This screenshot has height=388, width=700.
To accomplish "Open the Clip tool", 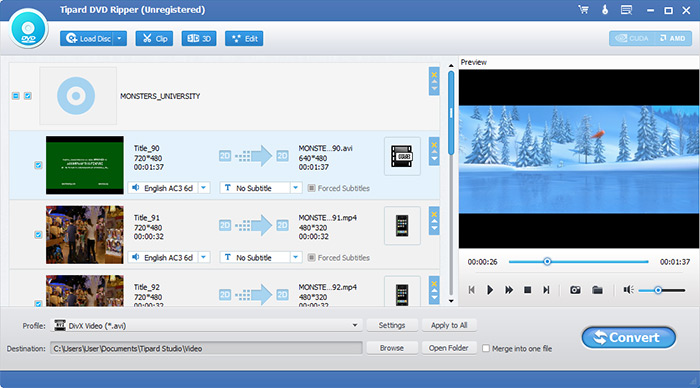I will point(154,38).
